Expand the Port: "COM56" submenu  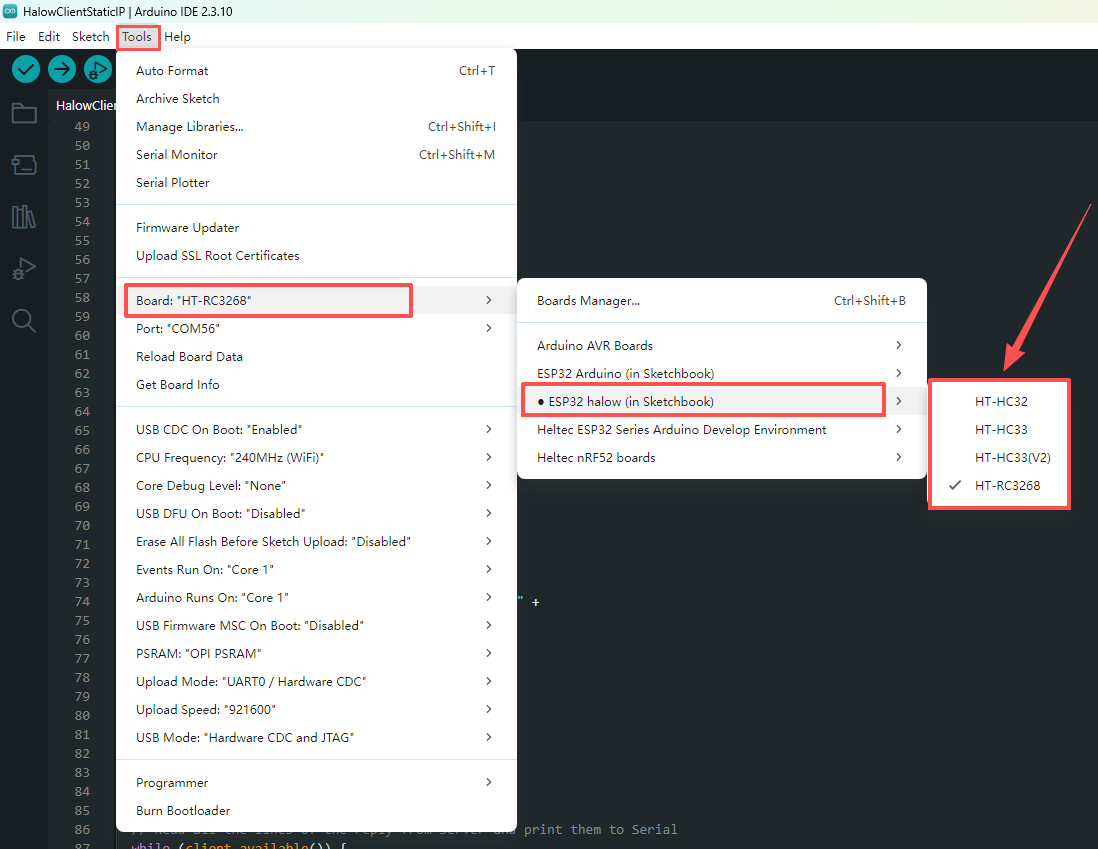[317, 329]
